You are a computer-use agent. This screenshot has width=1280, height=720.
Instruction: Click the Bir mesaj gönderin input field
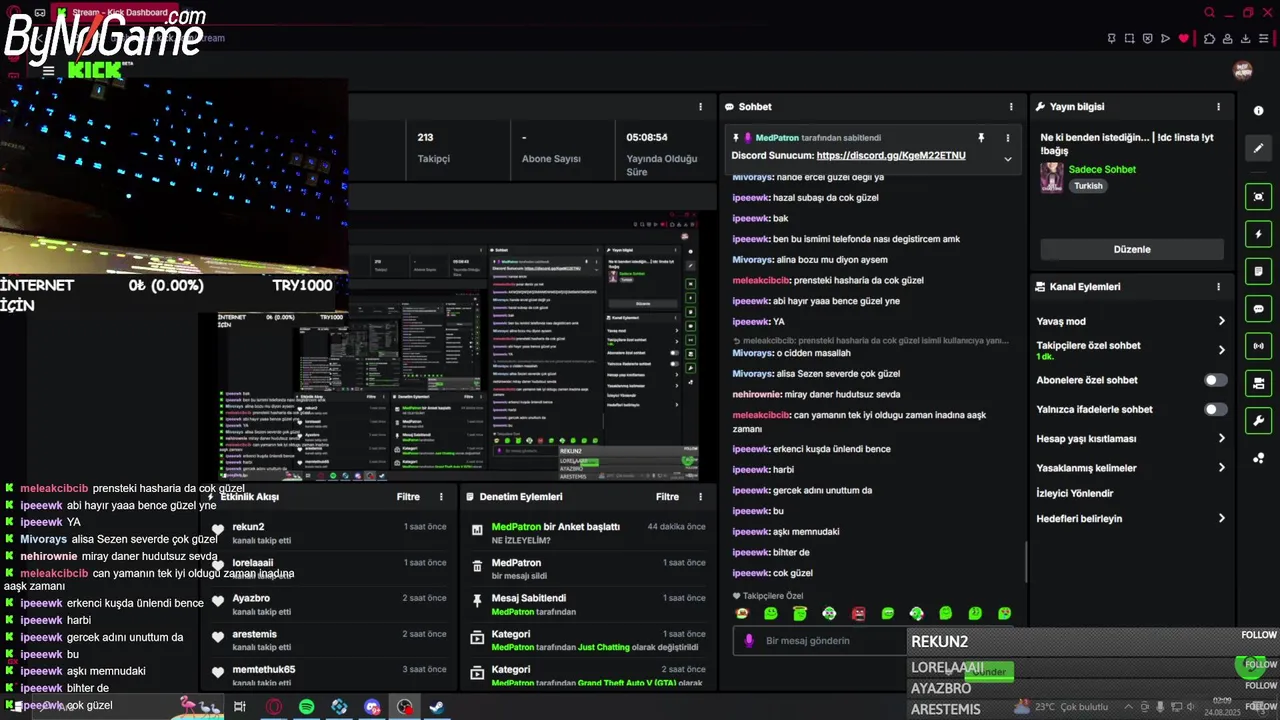[820, 641]
